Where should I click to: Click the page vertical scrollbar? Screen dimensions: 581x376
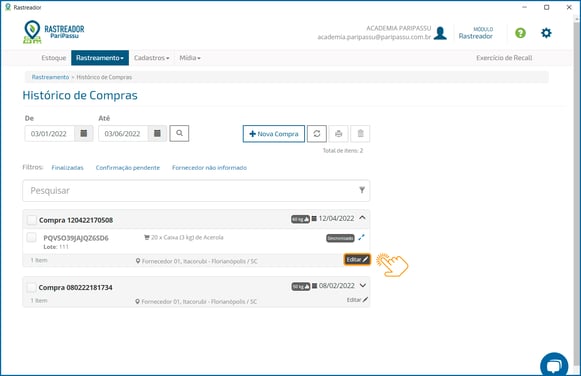(577, 193)
